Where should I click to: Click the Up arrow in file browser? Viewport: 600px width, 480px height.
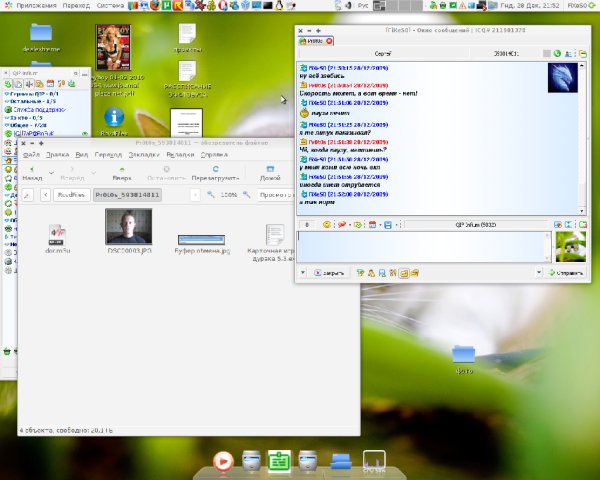pos(121,173)
